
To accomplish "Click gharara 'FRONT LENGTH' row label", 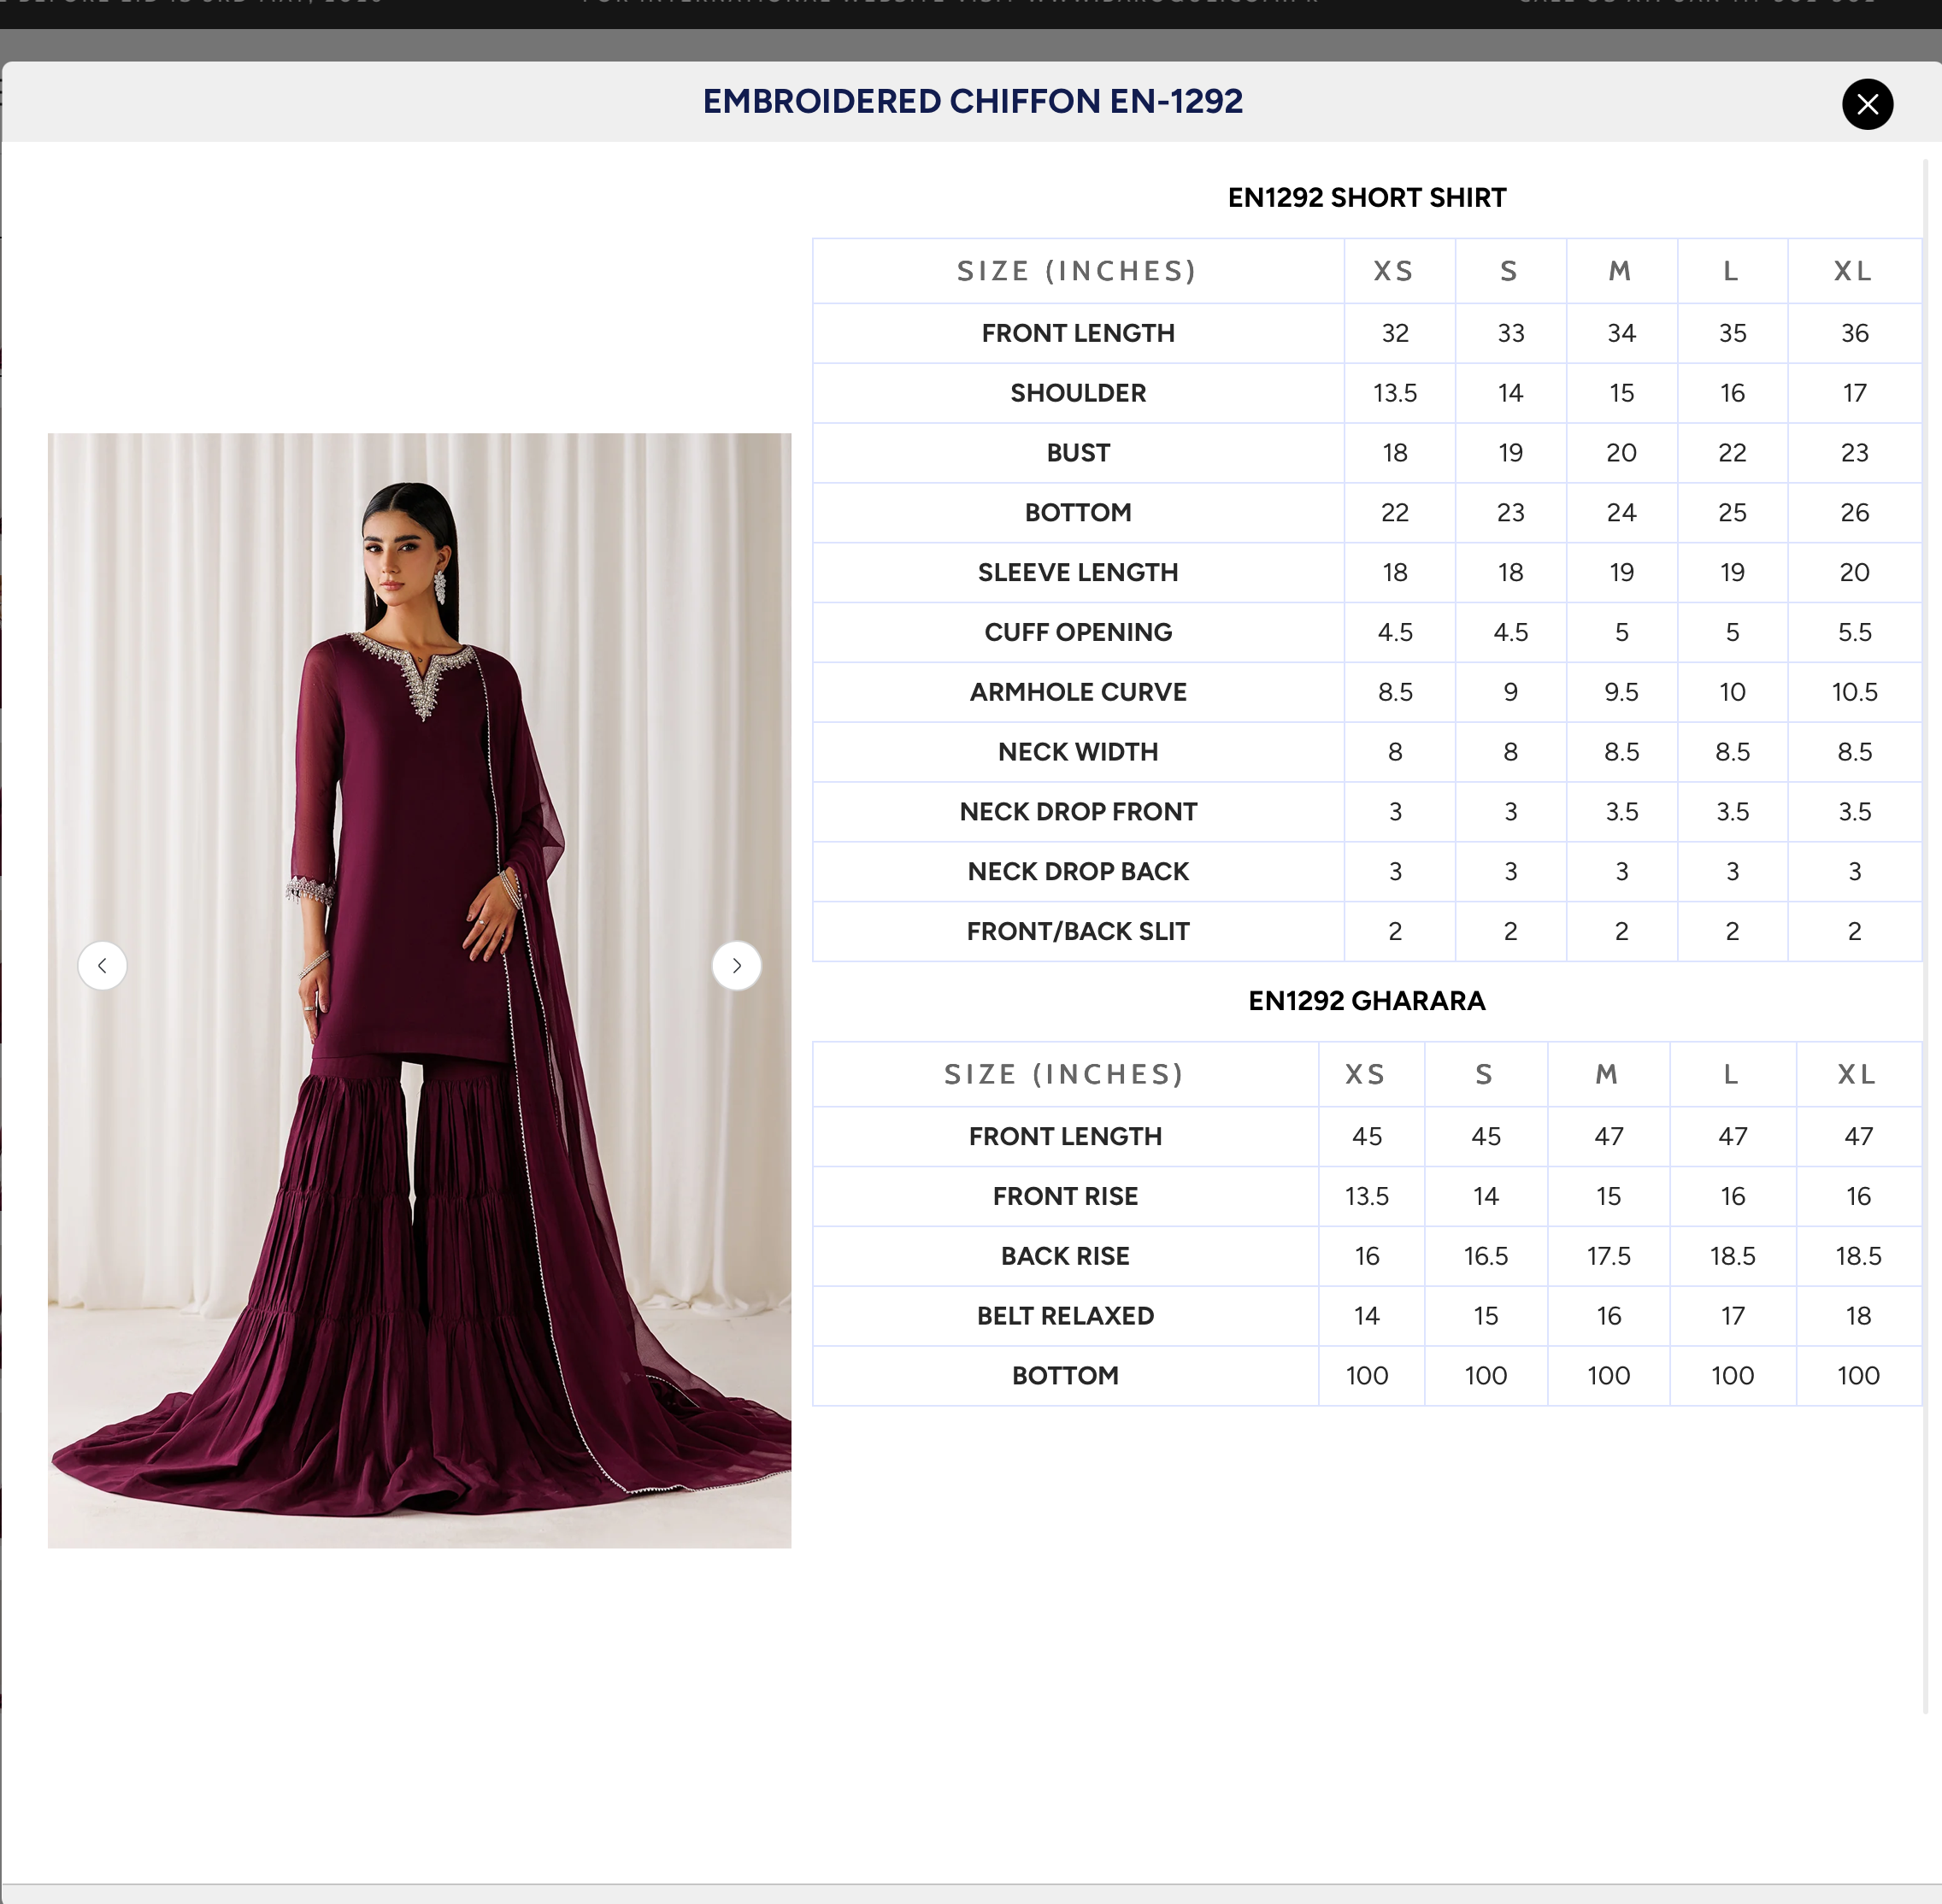I will pyautogui.click(x=1065, y=1136).
